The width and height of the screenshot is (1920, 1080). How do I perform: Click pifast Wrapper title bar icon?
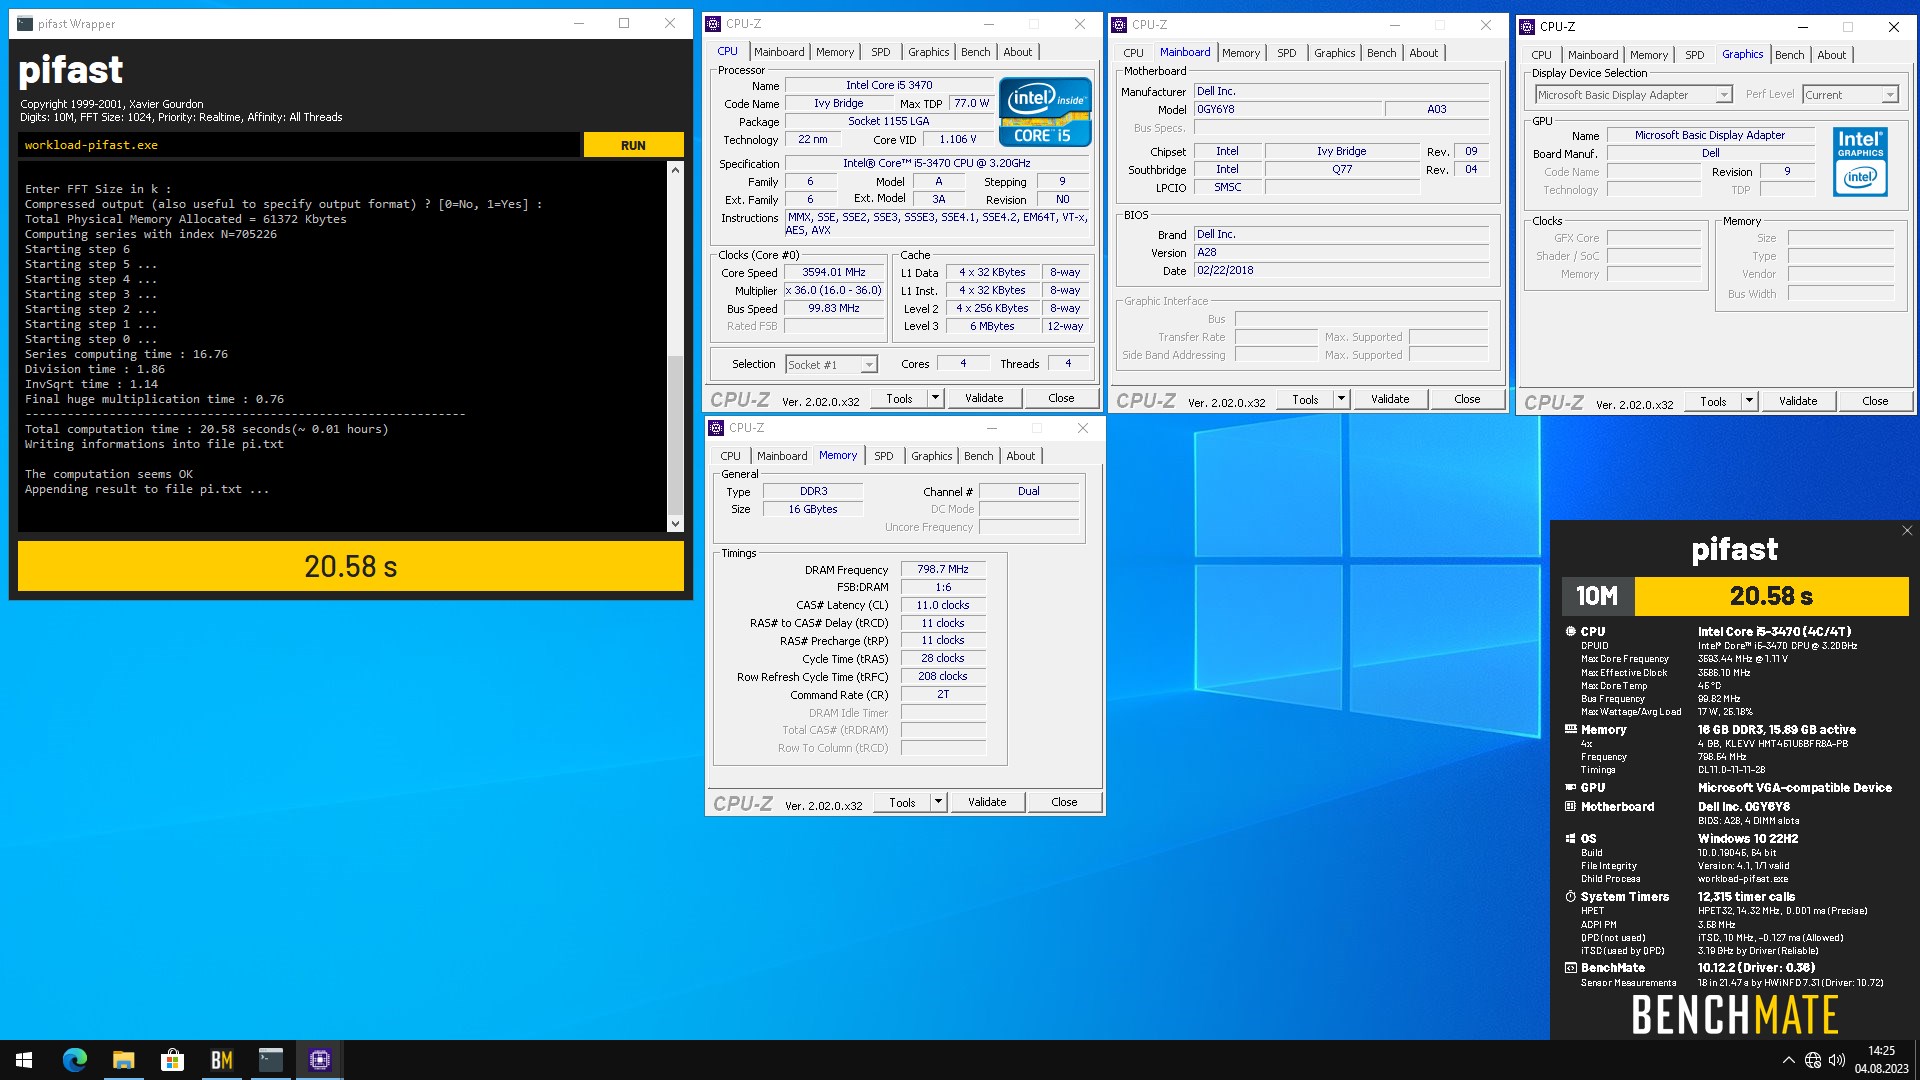click(x=25, y=24)
